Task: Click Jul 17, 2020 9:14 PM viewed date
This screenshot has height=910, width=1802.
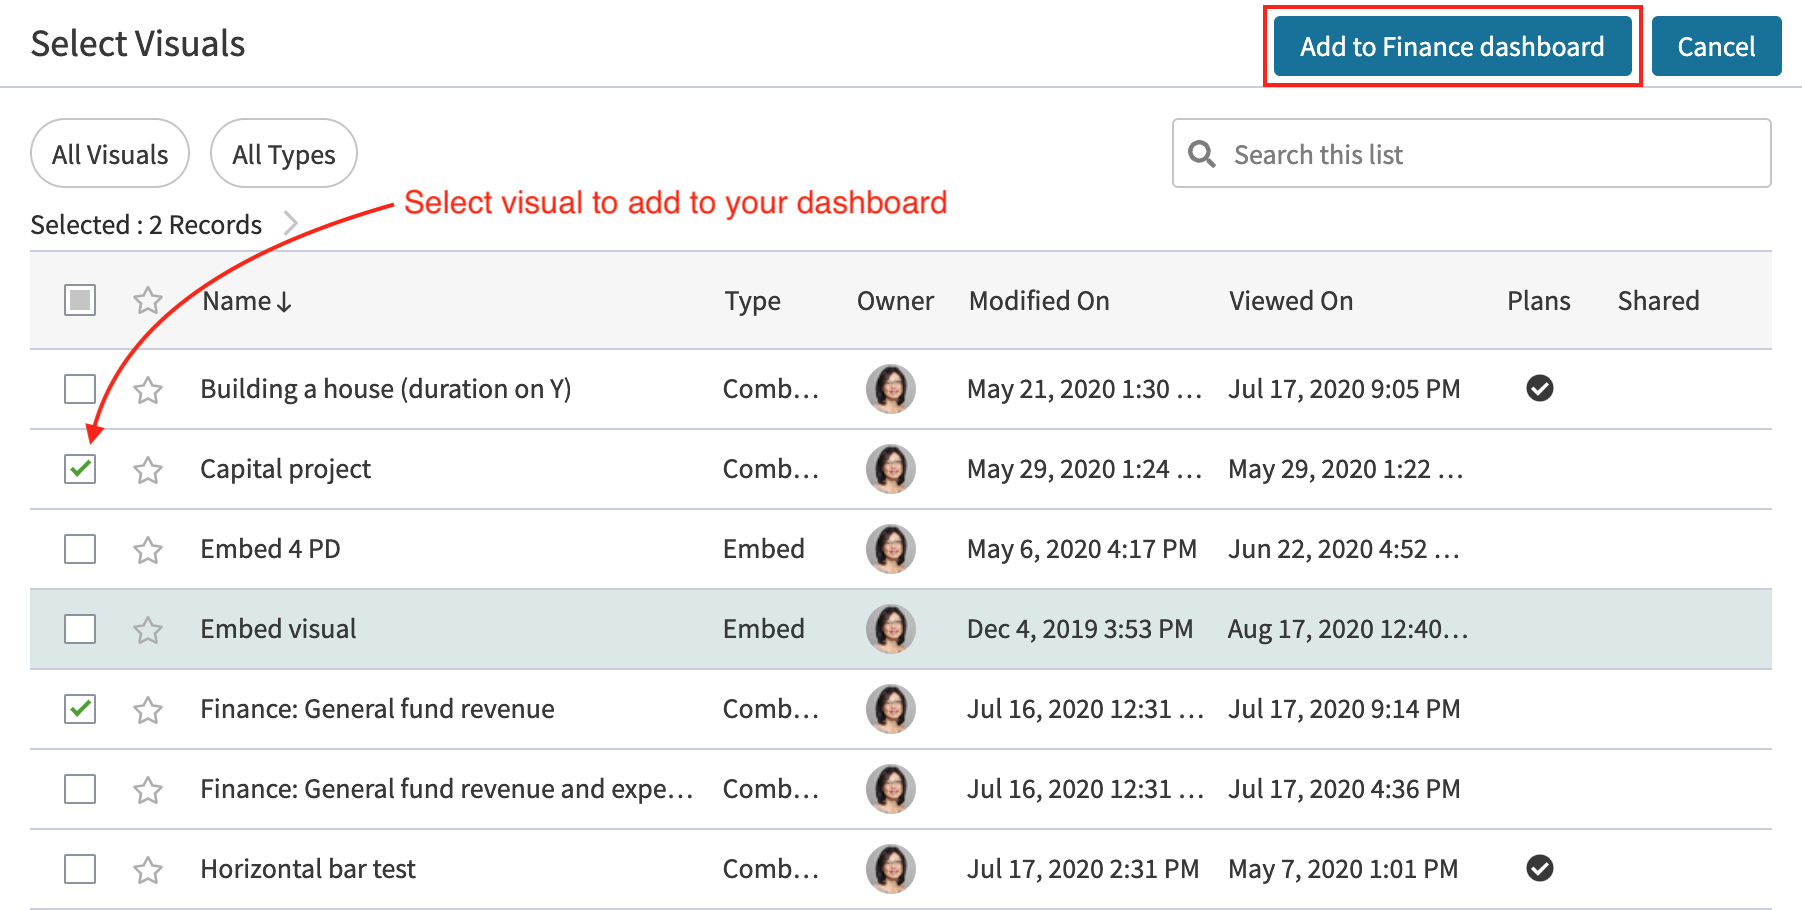Action: tap(1344, 709)
